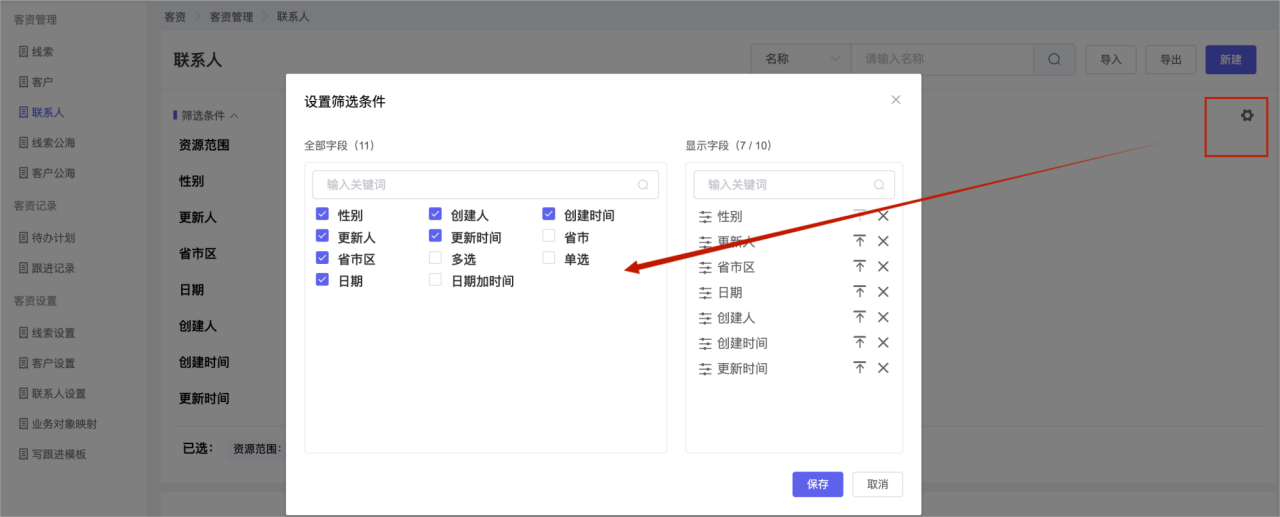Image resolution: width=1280 pixels, height=517 pixels.
Task: Open the 名称 search type dropdown
Action: pos(801,59)
